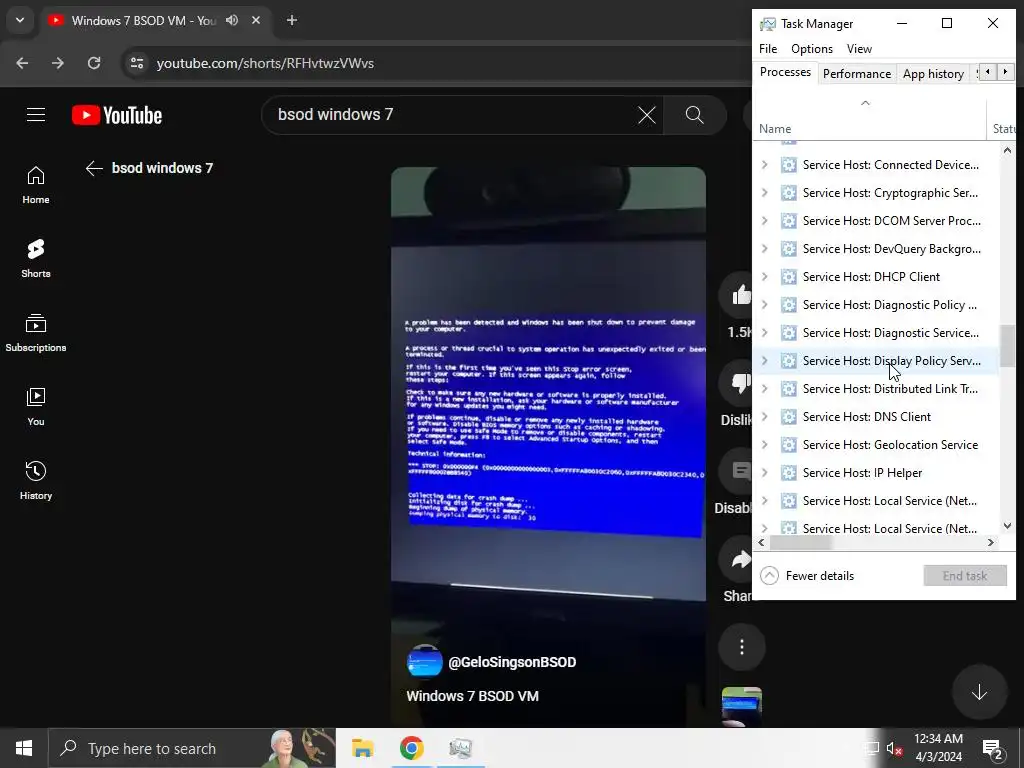Mute the tab via the speaker icon
Screen dimensions: 1024x768
coord(232,20)
